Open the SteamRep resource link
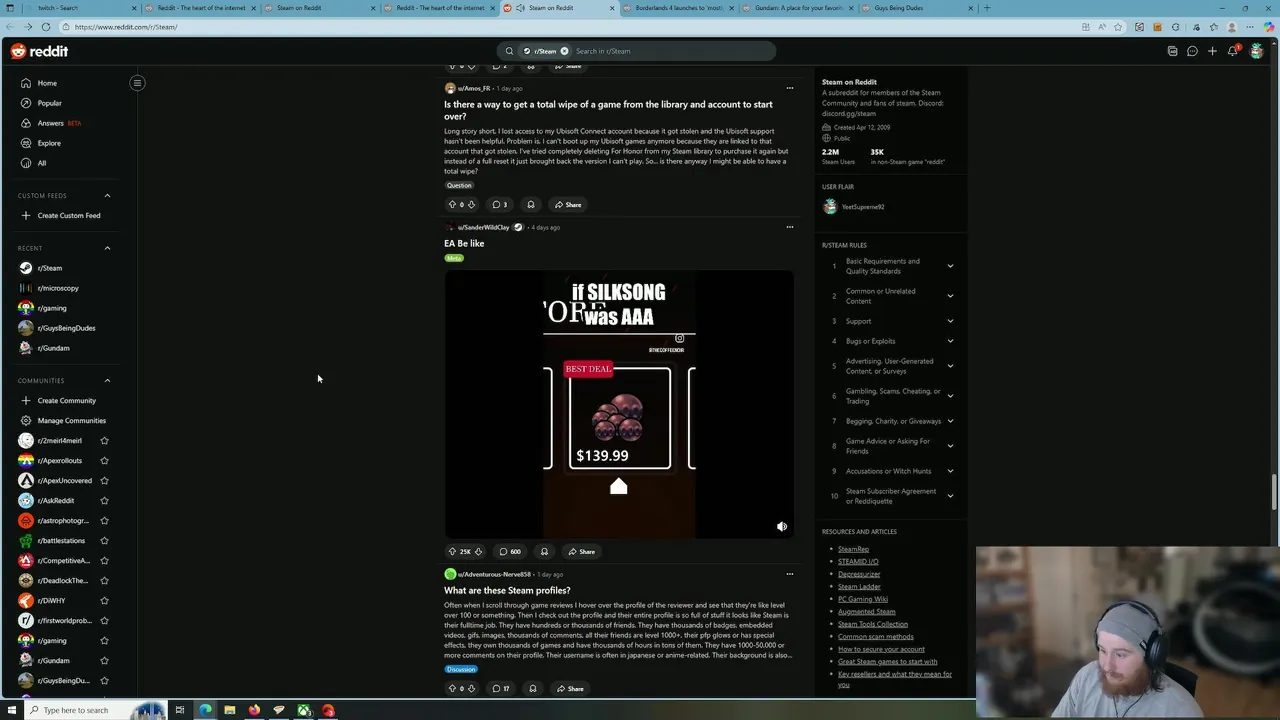The image size is (1280, 720). 853,549
